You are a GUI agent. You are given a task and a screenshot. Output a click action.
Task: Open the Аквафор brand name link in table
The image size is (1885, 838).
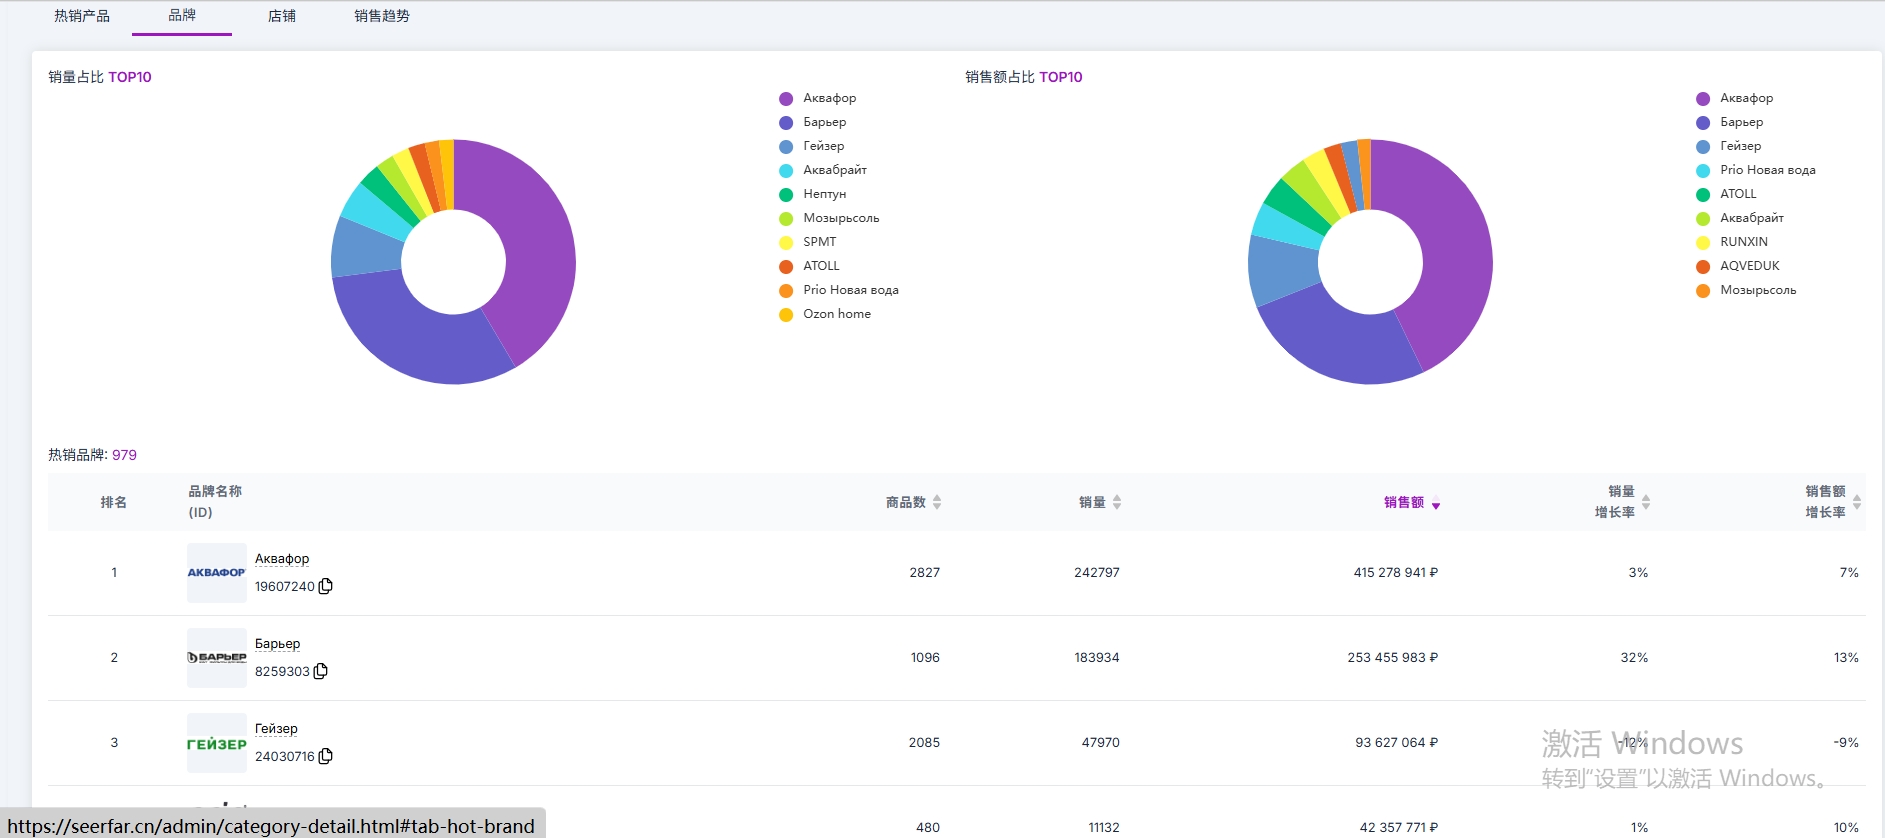(282, 559)
